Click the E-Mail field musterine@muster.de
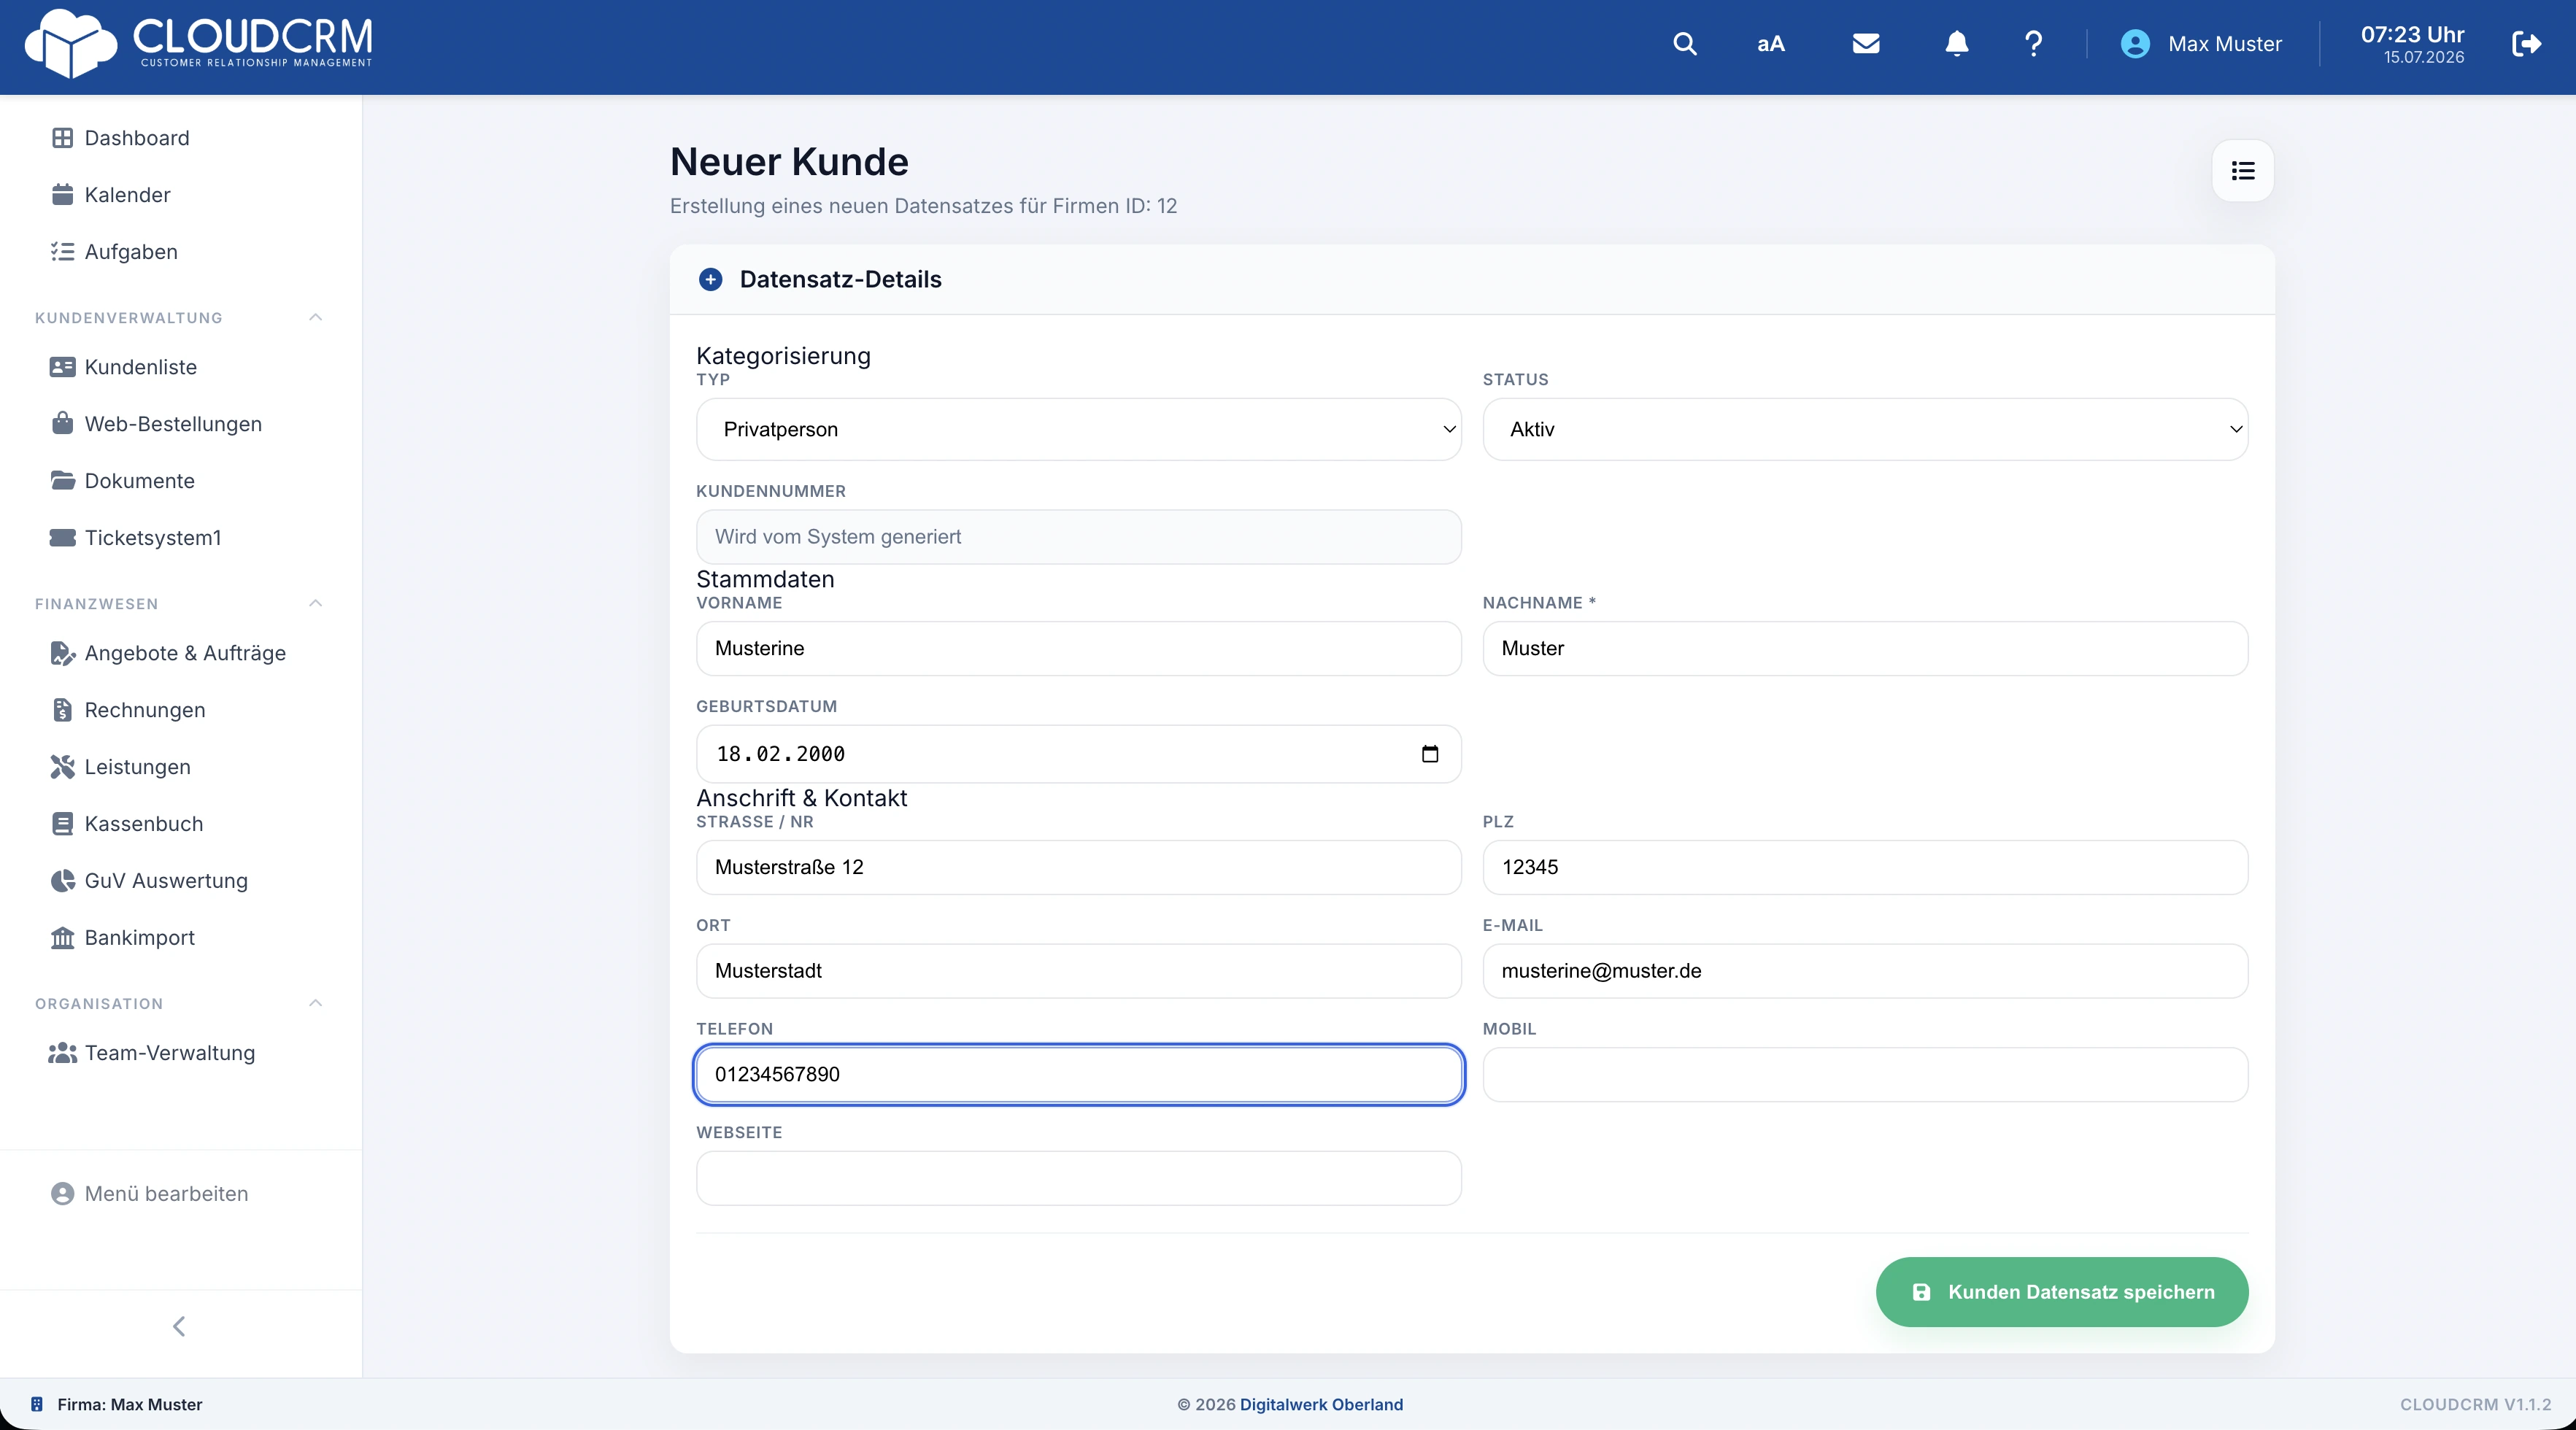2576x1430 pixels. pos(1865,971)
